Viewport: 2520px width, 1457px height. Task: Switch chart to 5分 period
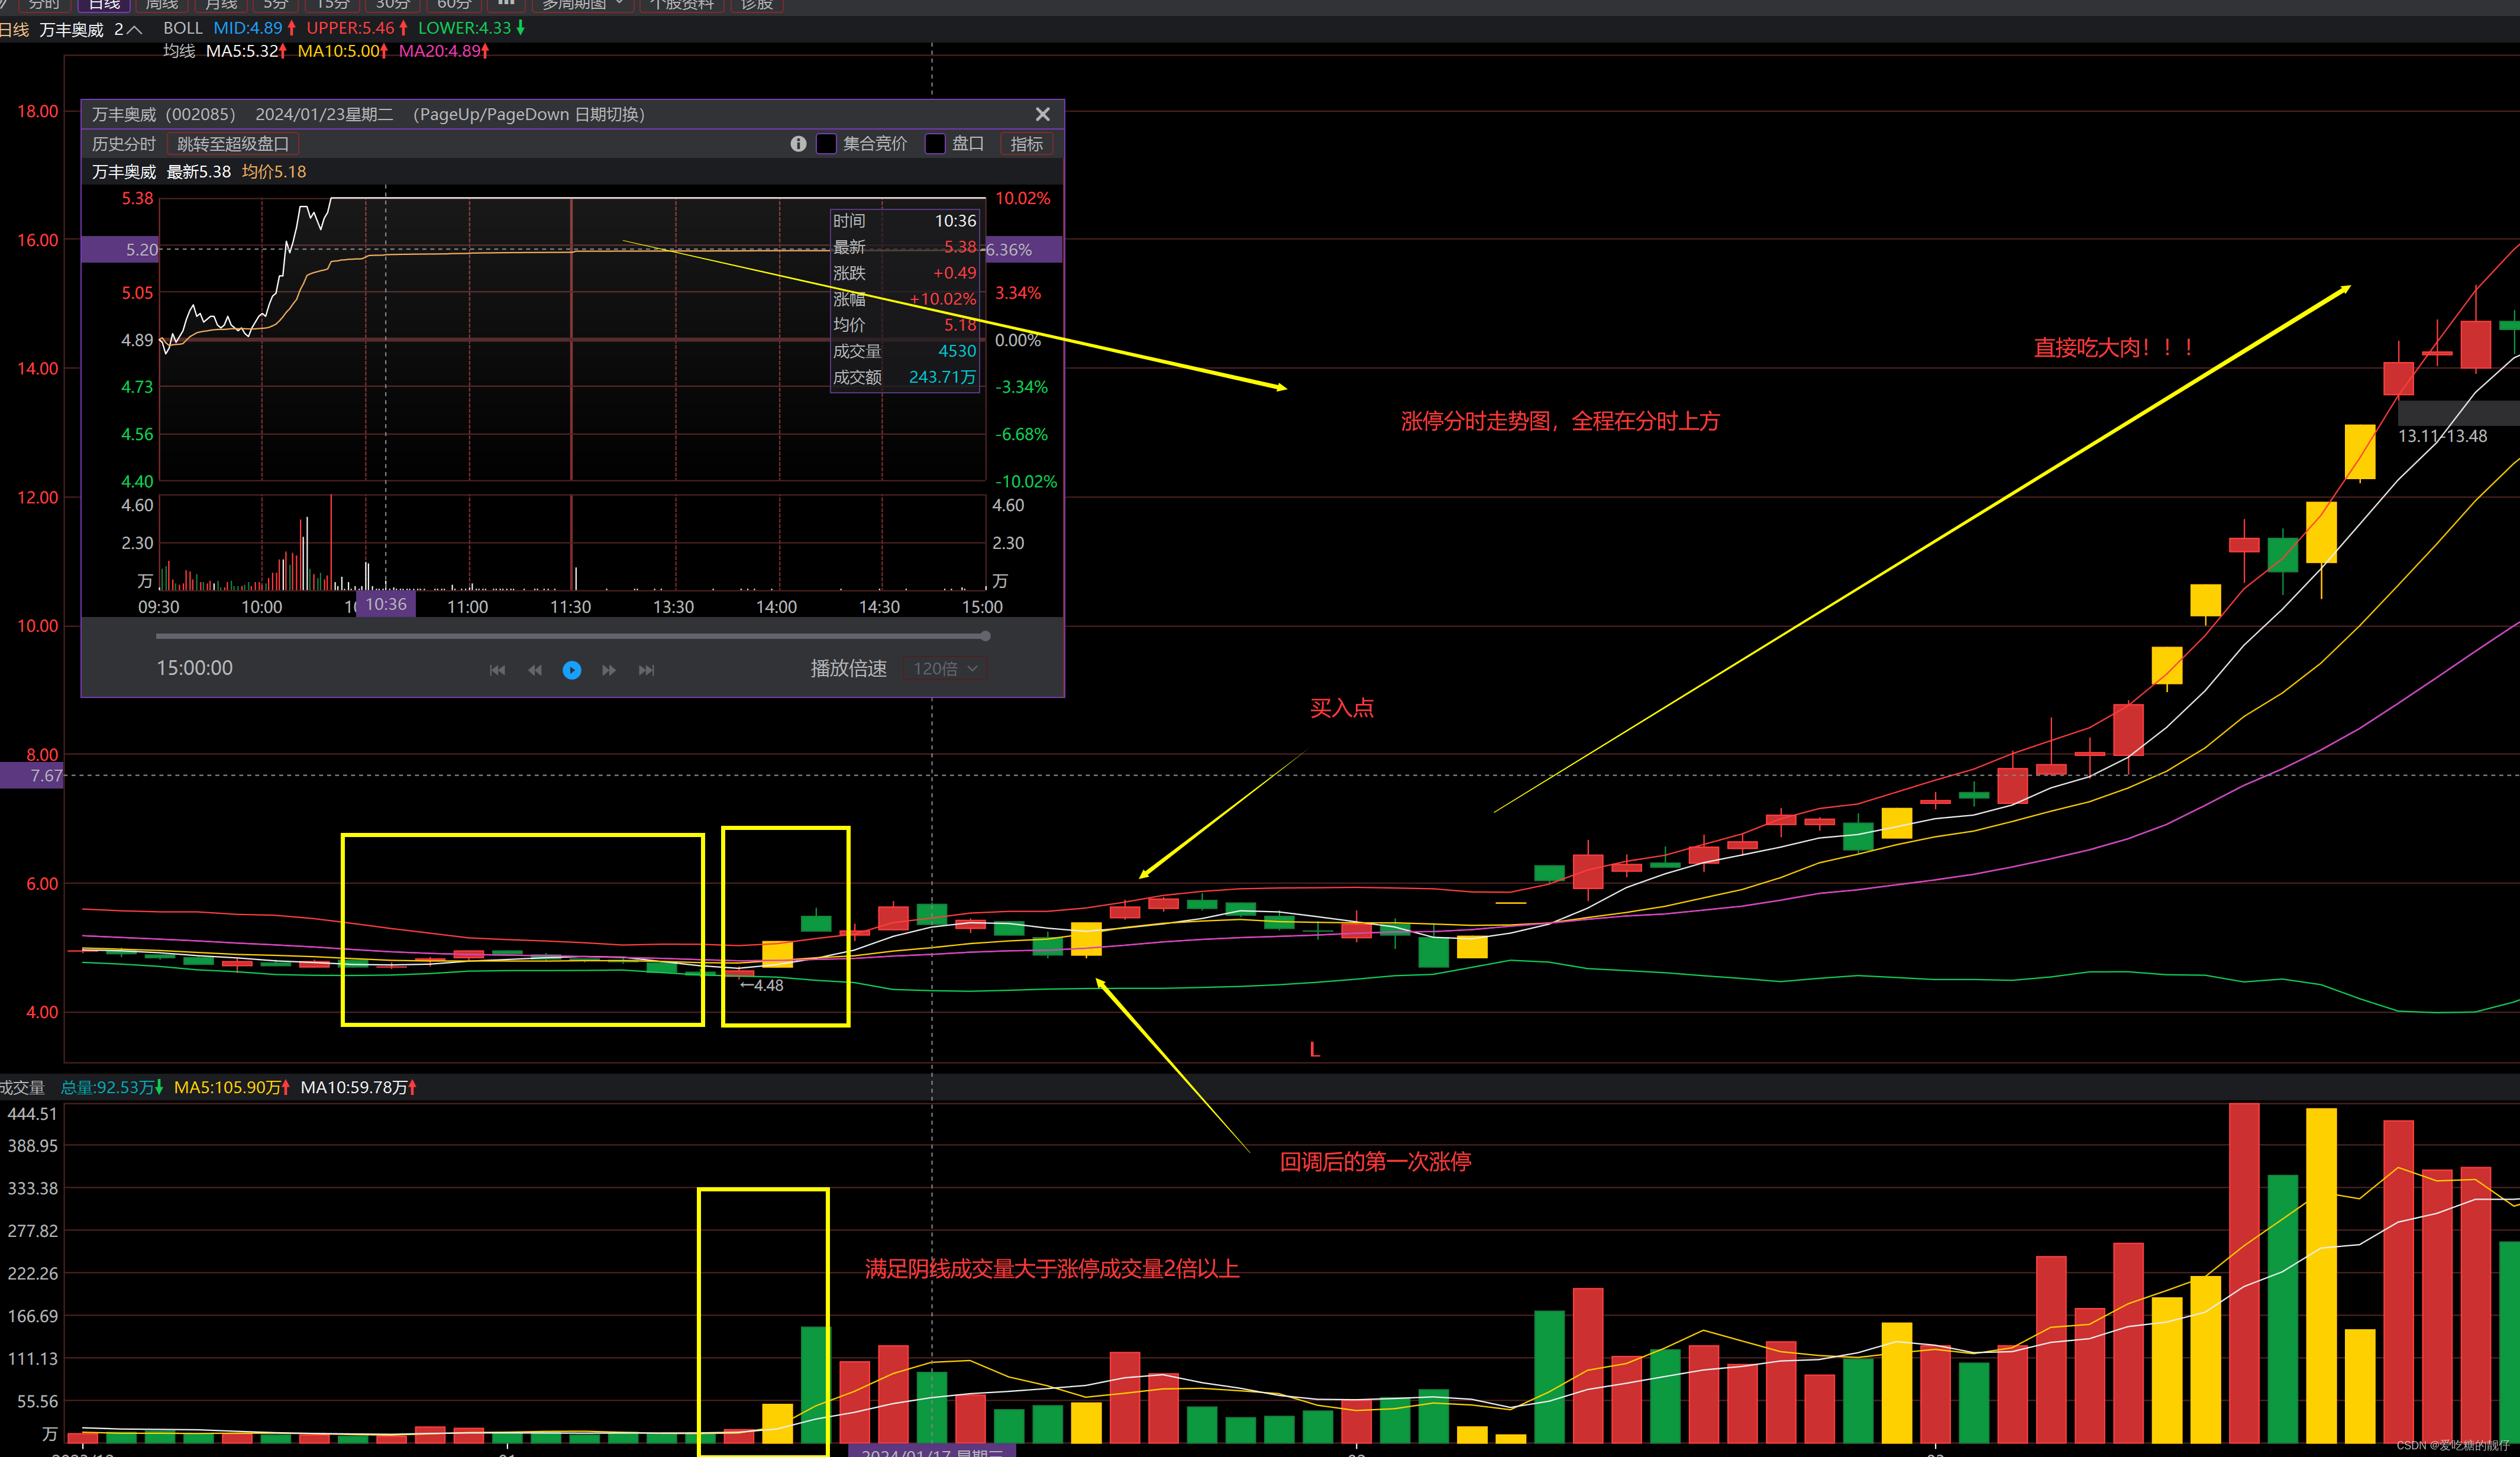tap(276, 5)
